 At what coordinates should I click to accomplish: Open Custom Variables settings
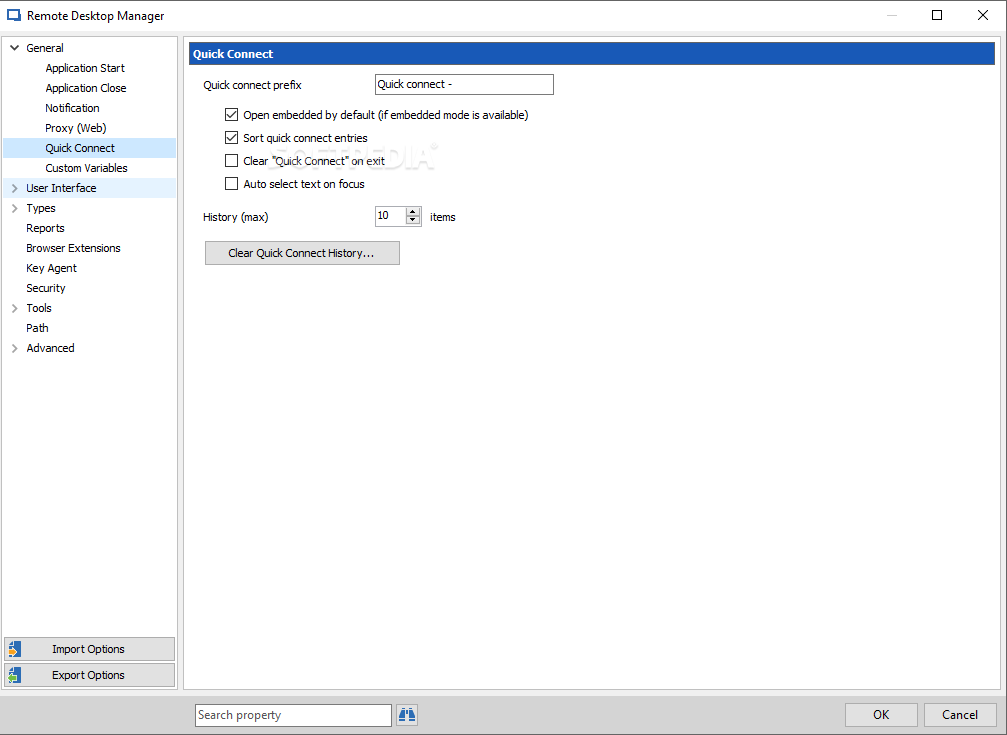(x=86, y=168)
